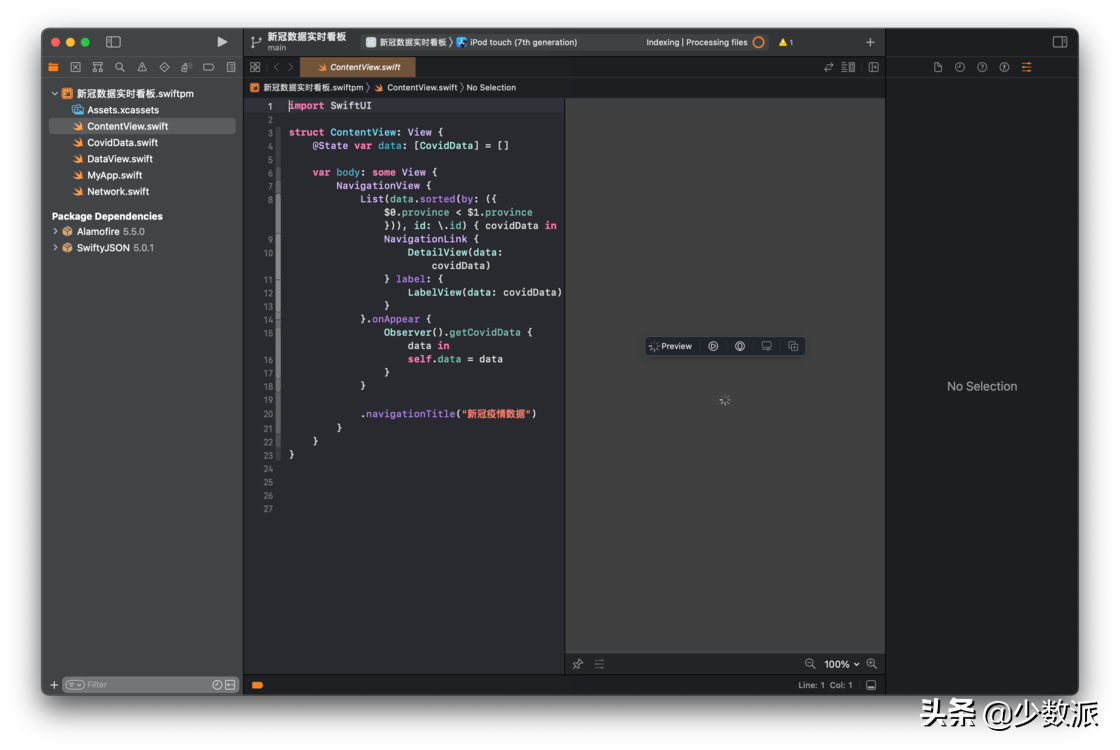The height and width of the screenshot is (750, 1120).
Task: Click No Selection in the jump bar
Action: (491, 88)
